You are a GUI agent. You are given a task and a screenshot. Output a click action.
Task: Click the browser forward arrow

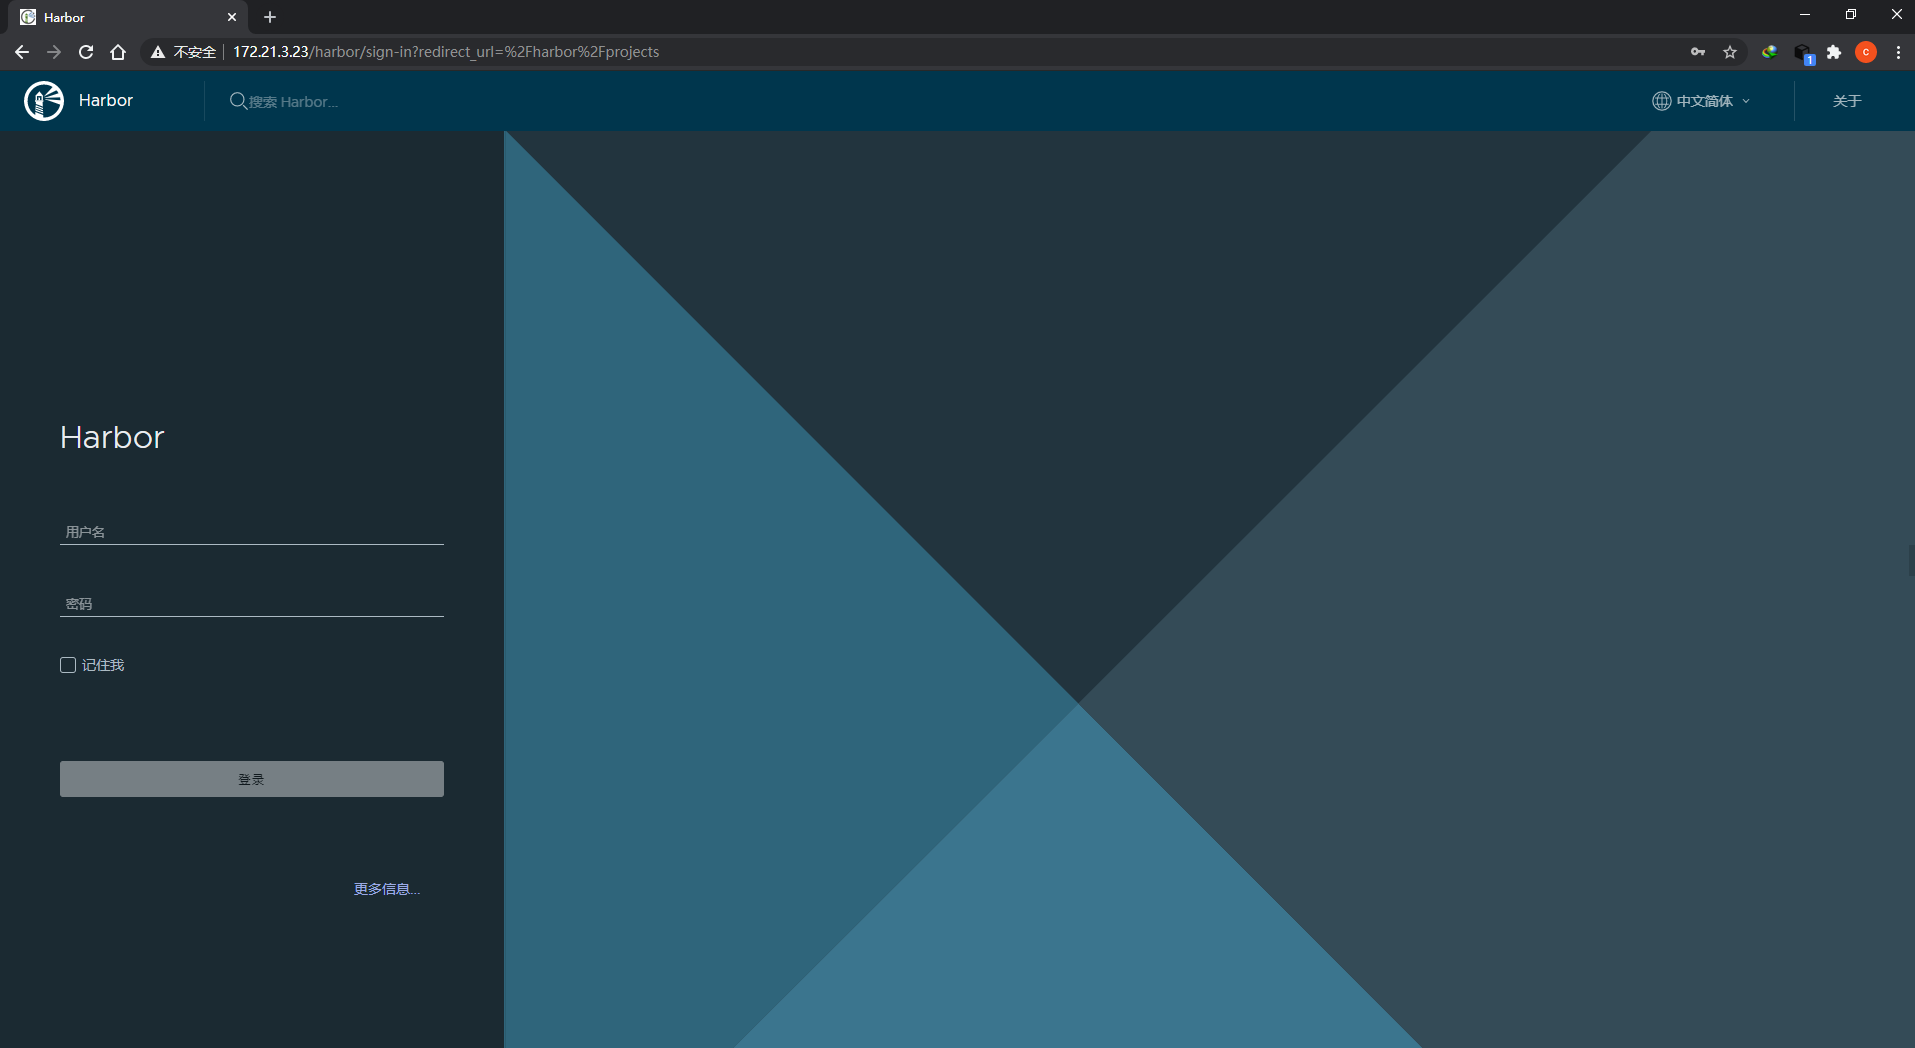pyautogui.click(x=54, y=52)
